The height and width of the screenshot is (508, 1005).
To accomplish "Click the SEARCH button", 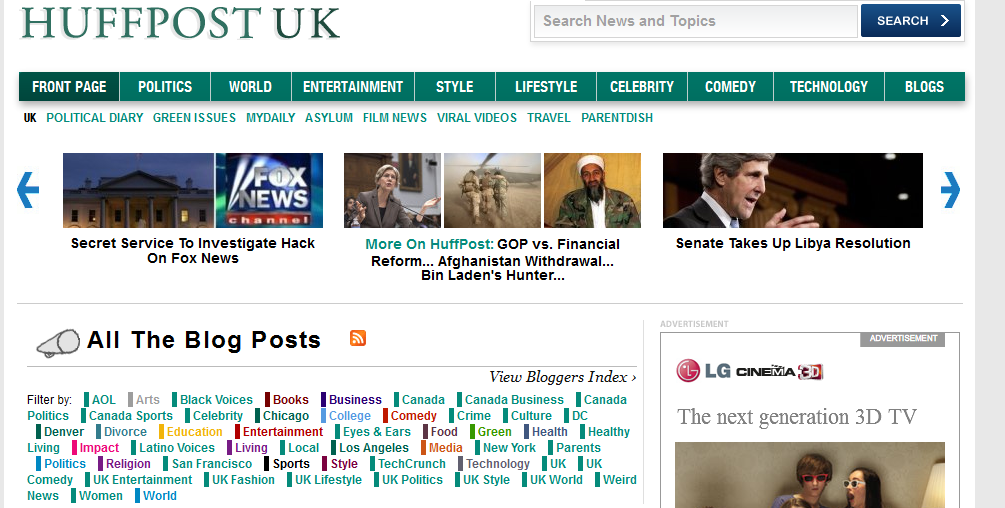I will click(911, 21).
